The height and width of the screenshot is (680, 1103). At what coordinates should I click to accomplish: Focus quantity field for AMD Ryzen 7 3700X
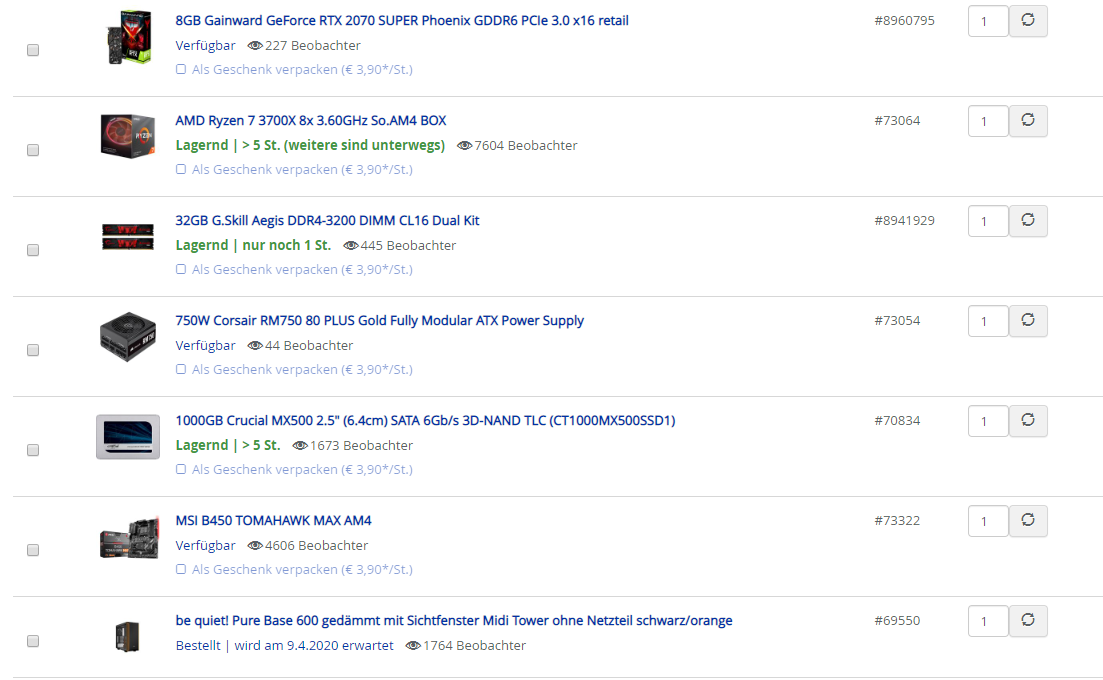[x=988, y=121]
